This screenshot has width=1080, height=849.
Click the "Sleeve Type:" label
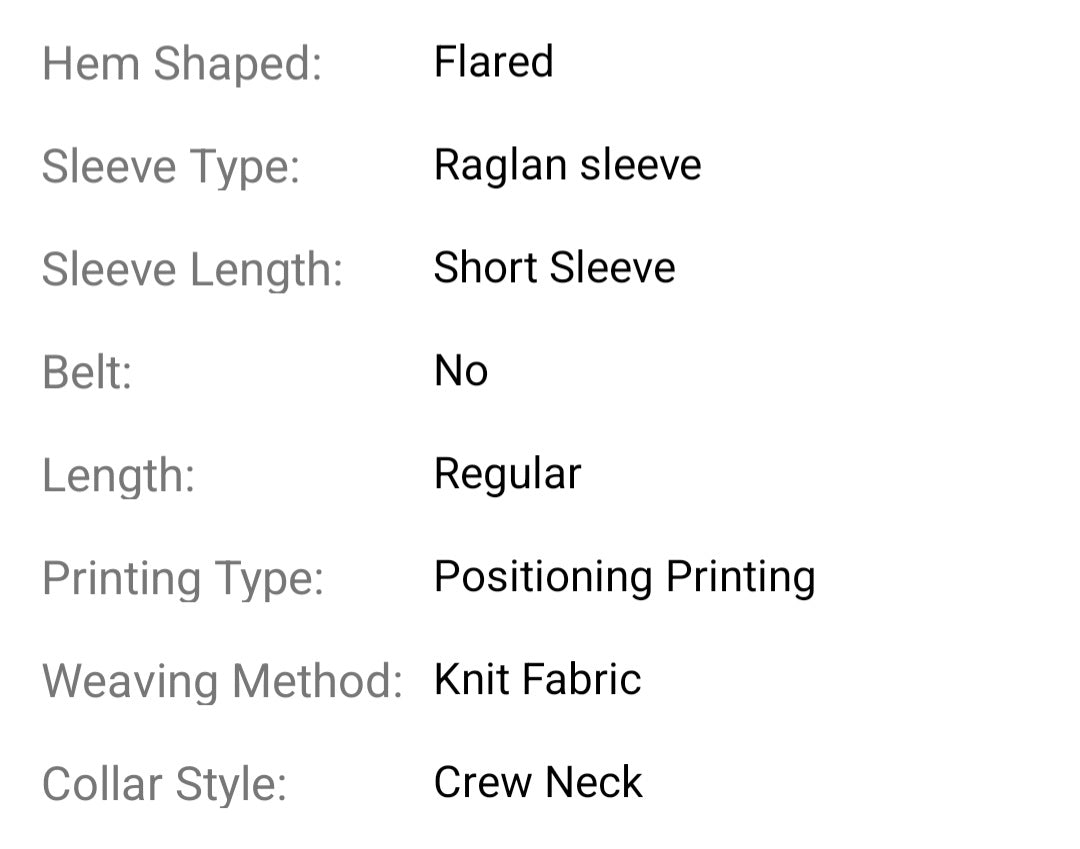click(170, 167)
